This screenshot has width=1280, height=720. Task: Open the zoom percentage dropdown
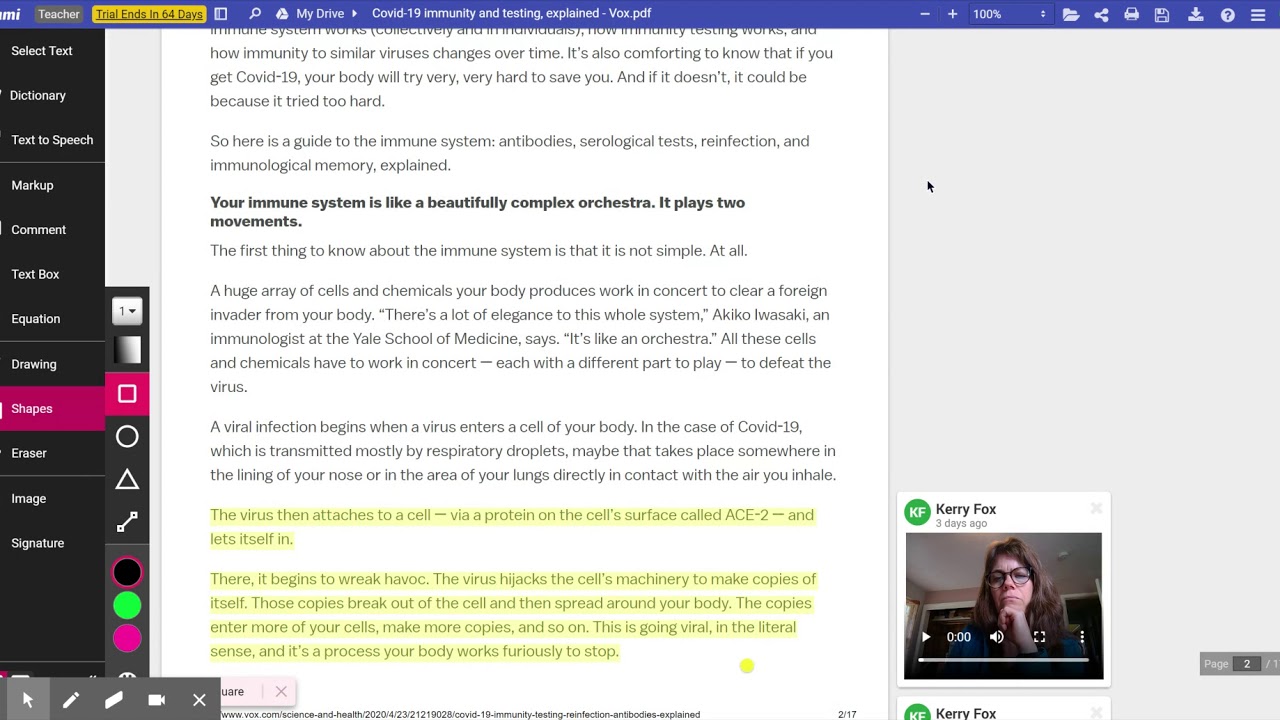coord(1010,14)
